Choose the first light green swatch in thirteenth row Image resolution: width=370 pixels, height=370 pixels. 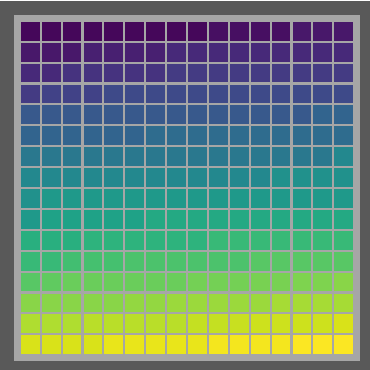(30, 282)
